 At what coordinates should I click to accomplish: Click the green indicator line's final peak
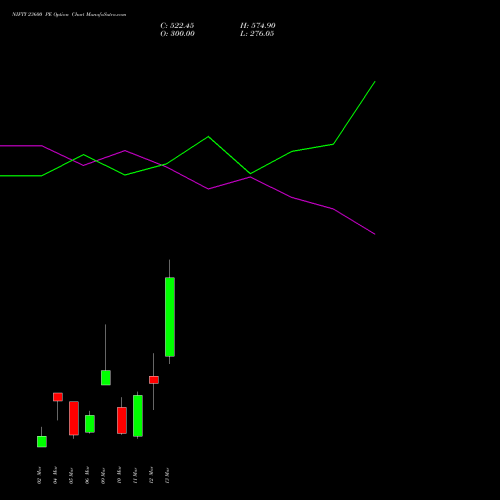375,81
